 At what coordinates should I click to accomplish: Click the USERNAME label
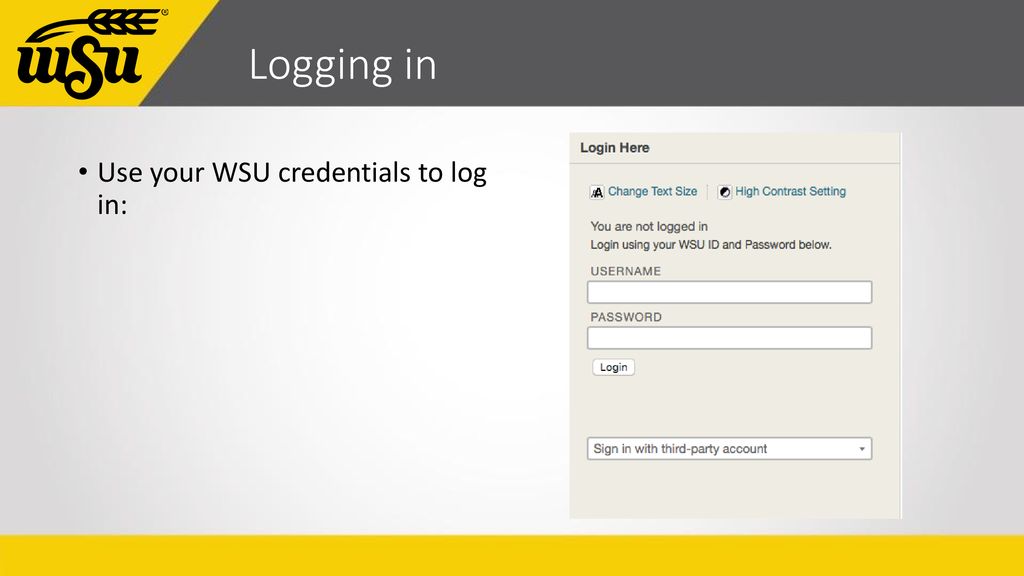tap(626, 271)
